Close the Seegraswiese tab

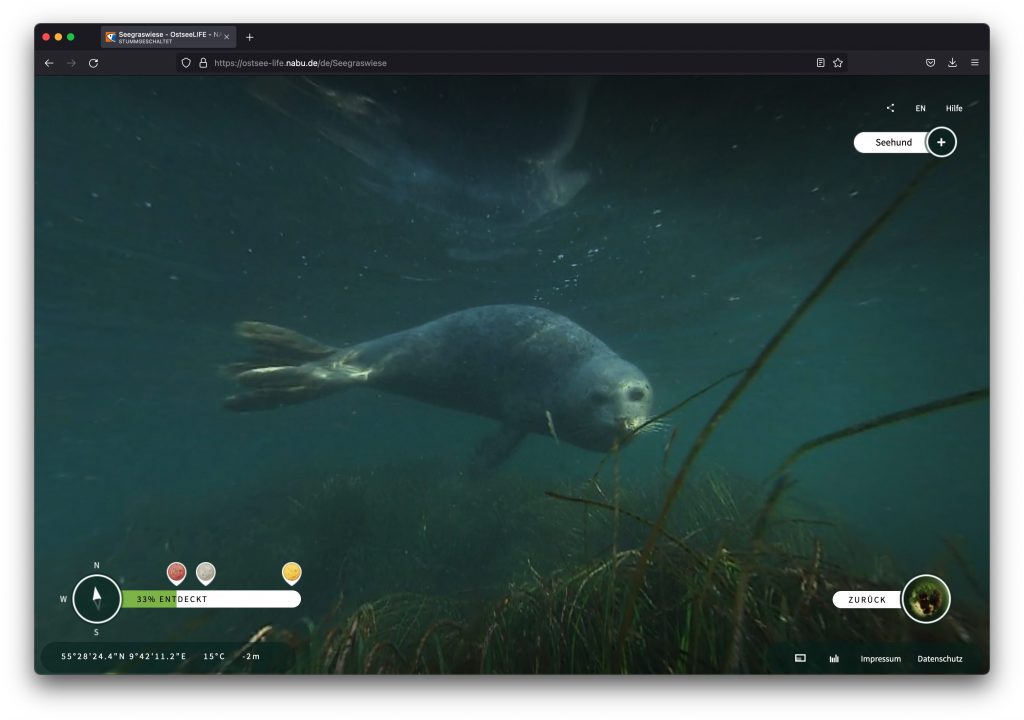click(x=227, y=37)
